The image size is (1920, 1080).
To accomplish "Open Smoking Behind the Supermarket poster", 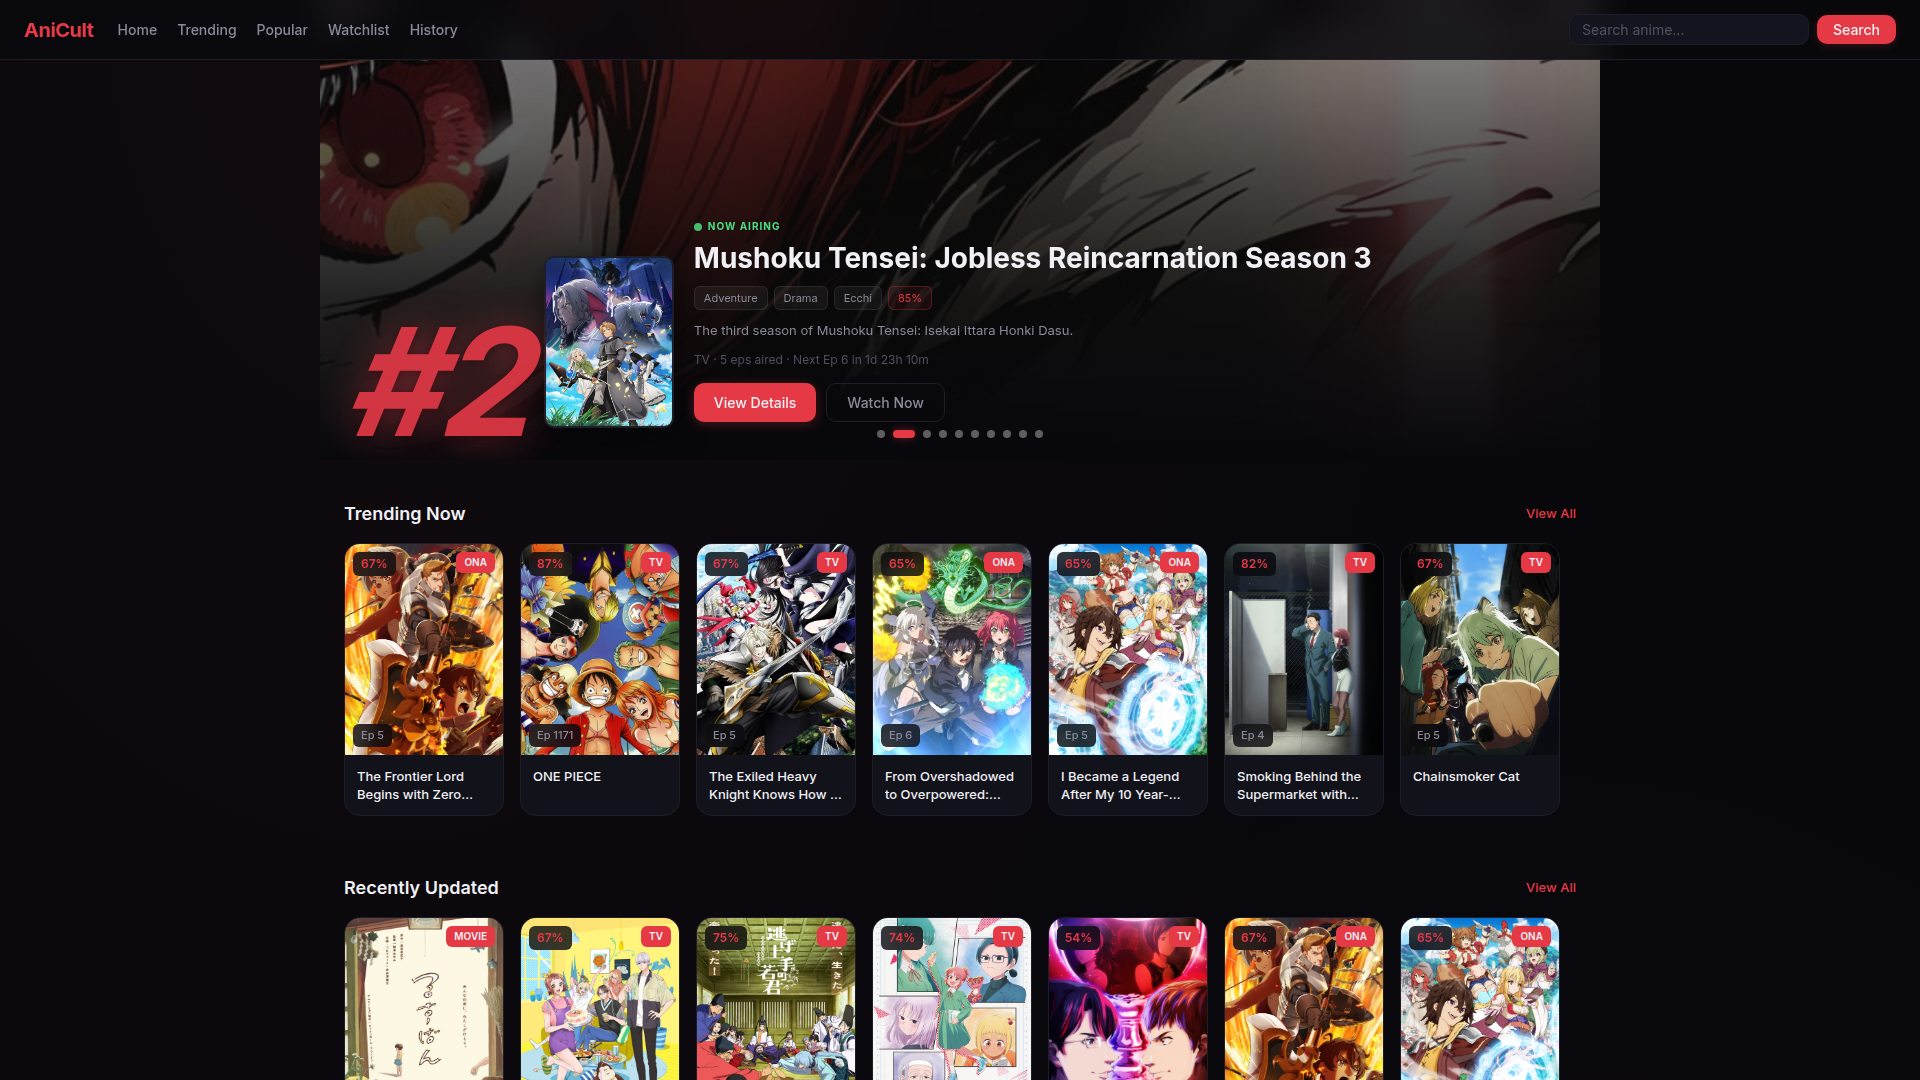I will 1304,650.
